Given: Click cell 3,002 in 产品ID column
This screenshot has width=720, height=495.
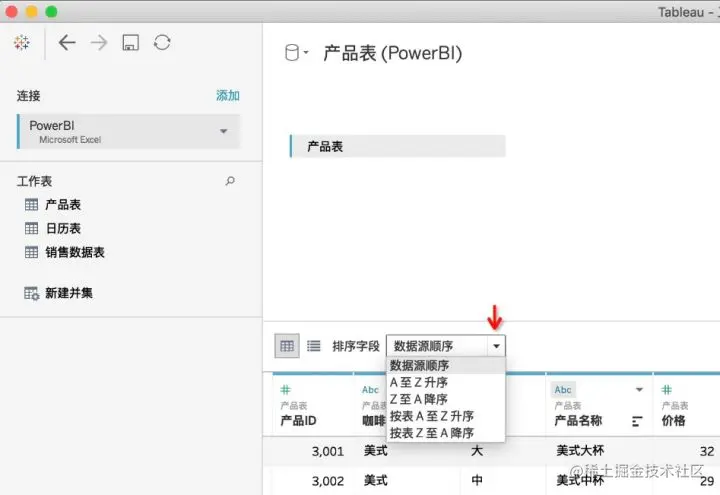Looking at the screenshot, I should pos(328,481).
